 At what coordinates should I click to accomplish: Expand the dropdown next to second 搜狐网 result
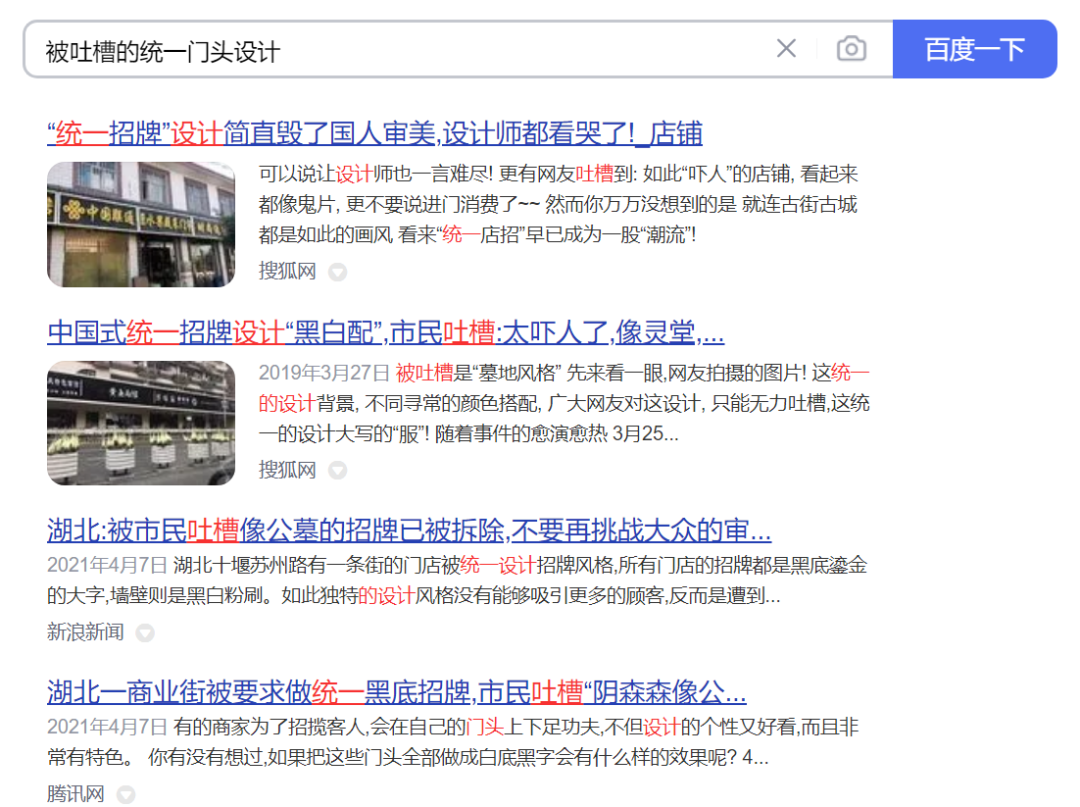click(x=338, y=470)
